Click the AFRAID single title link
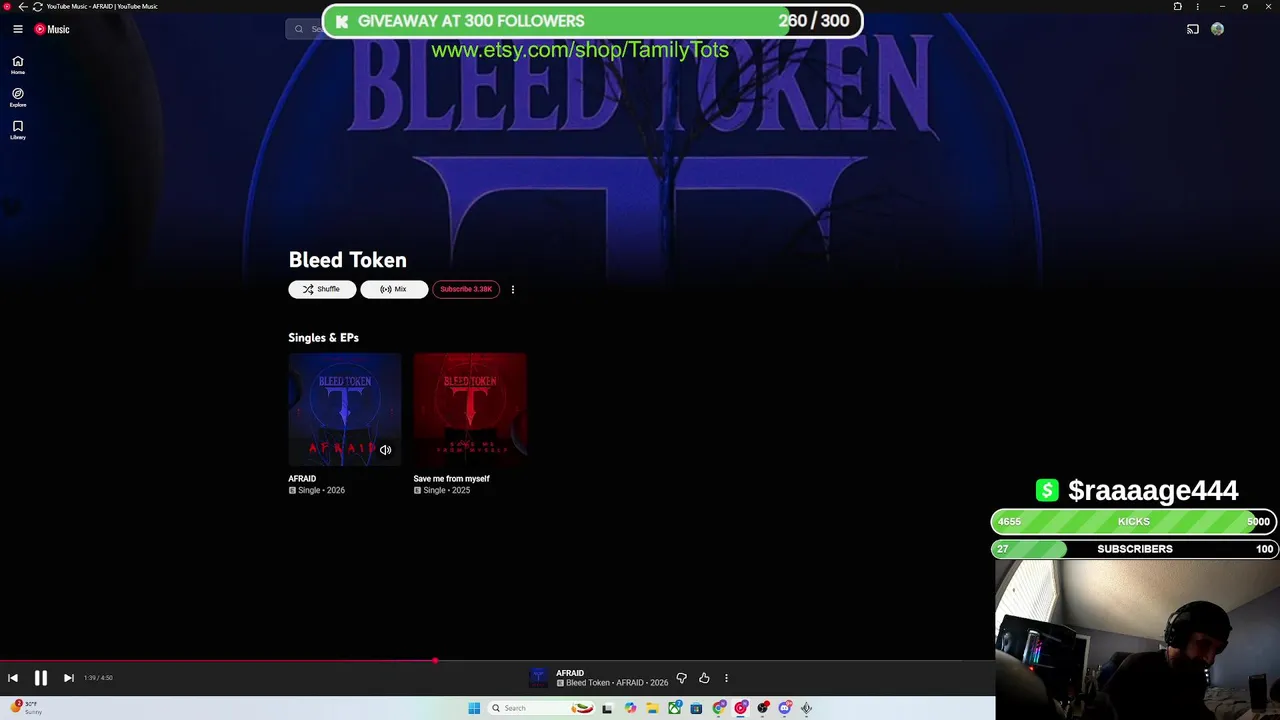This screenshot has height=720, width=1280. tap(302, 478)
